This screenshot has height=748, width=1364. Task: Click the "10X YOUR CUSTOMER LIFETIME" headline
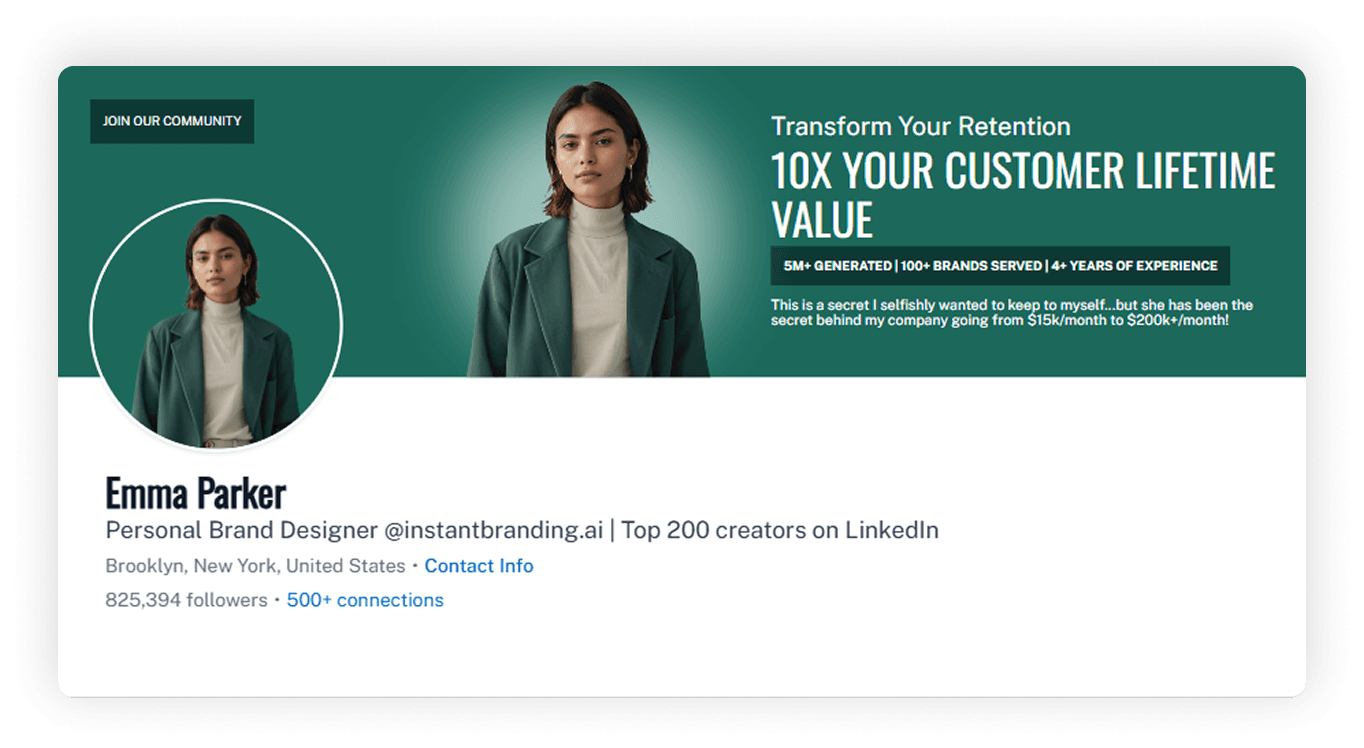(1023, 171)
